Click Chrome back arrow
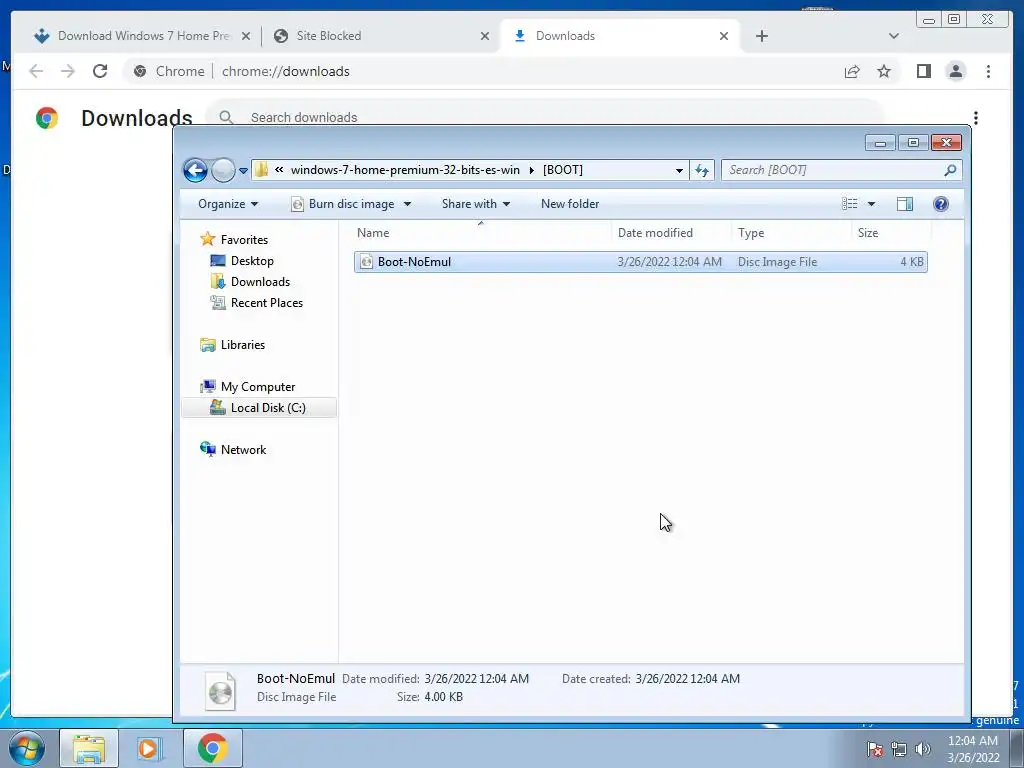 tap(36, 71)
